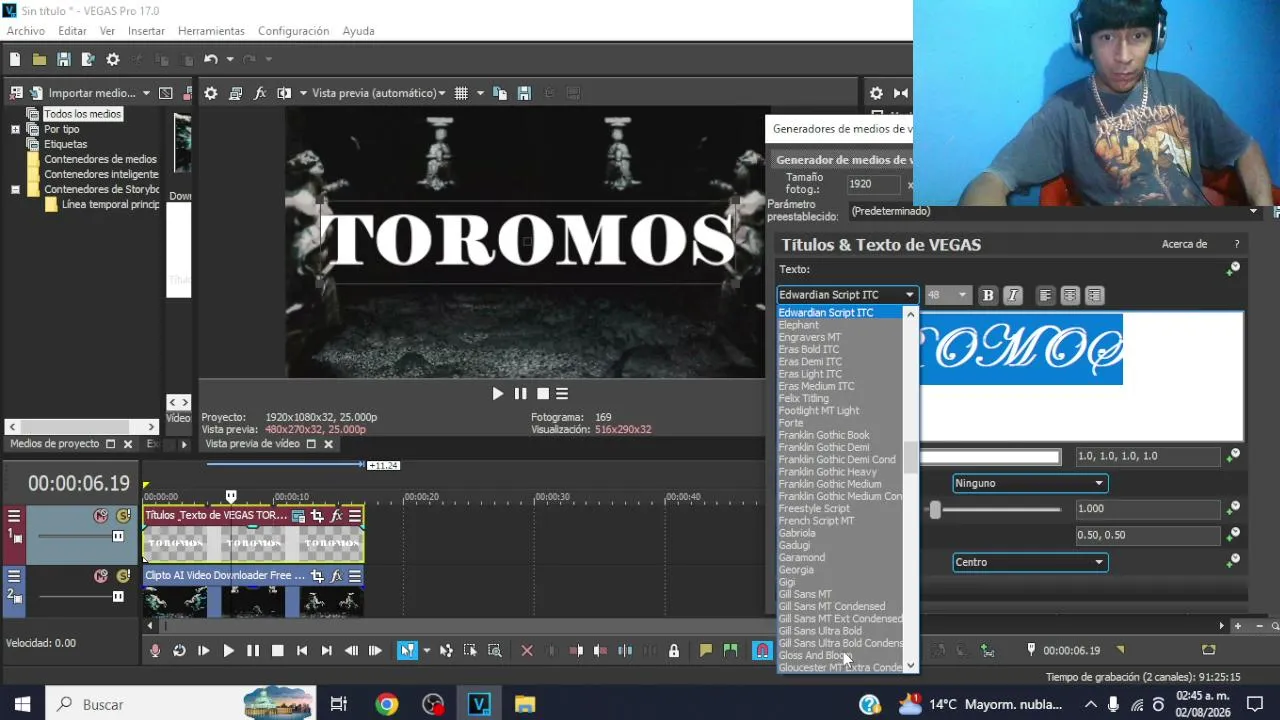
Task: Save the project with the main toolbar's floppy icon
Action: click(x=64, y=60)
